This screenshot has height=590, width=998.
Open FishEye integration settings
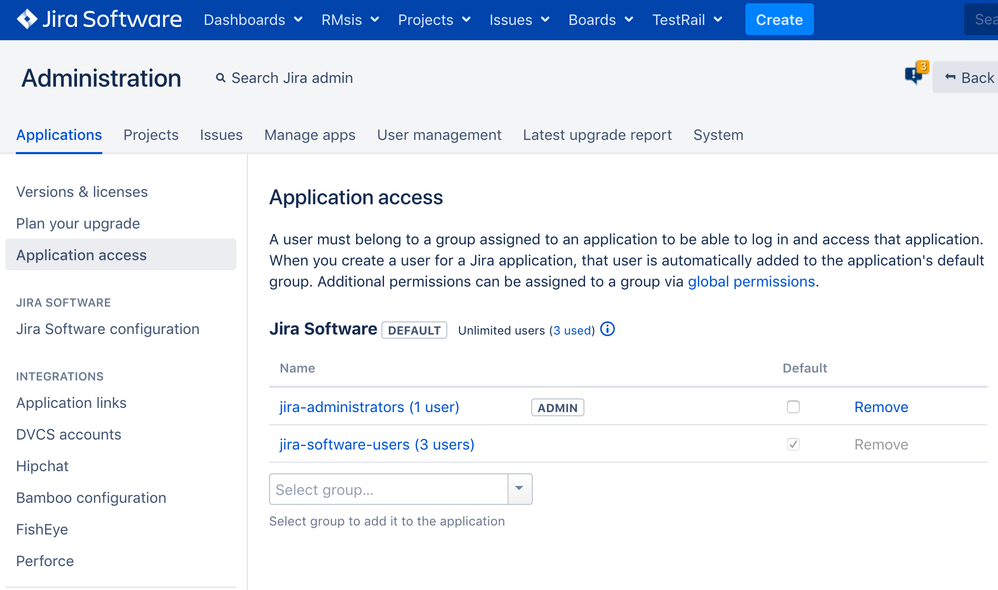coord(42,529)
